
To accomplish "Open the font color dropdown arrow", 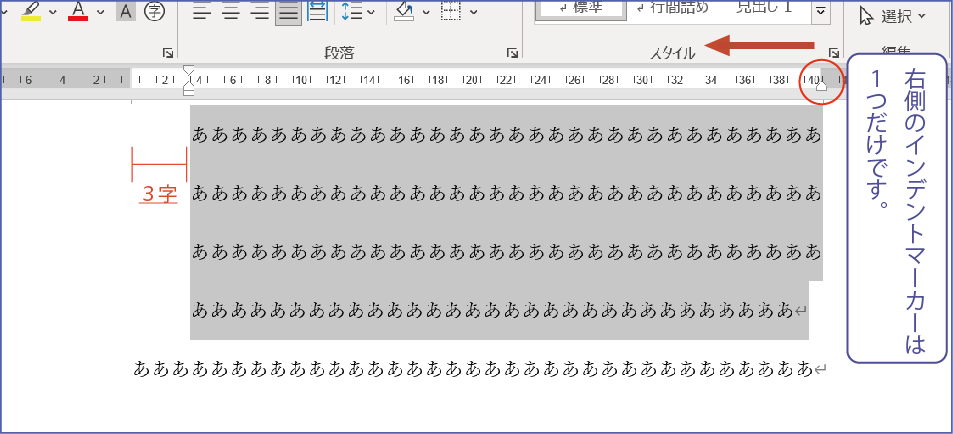I will click(x=100, y=13).
